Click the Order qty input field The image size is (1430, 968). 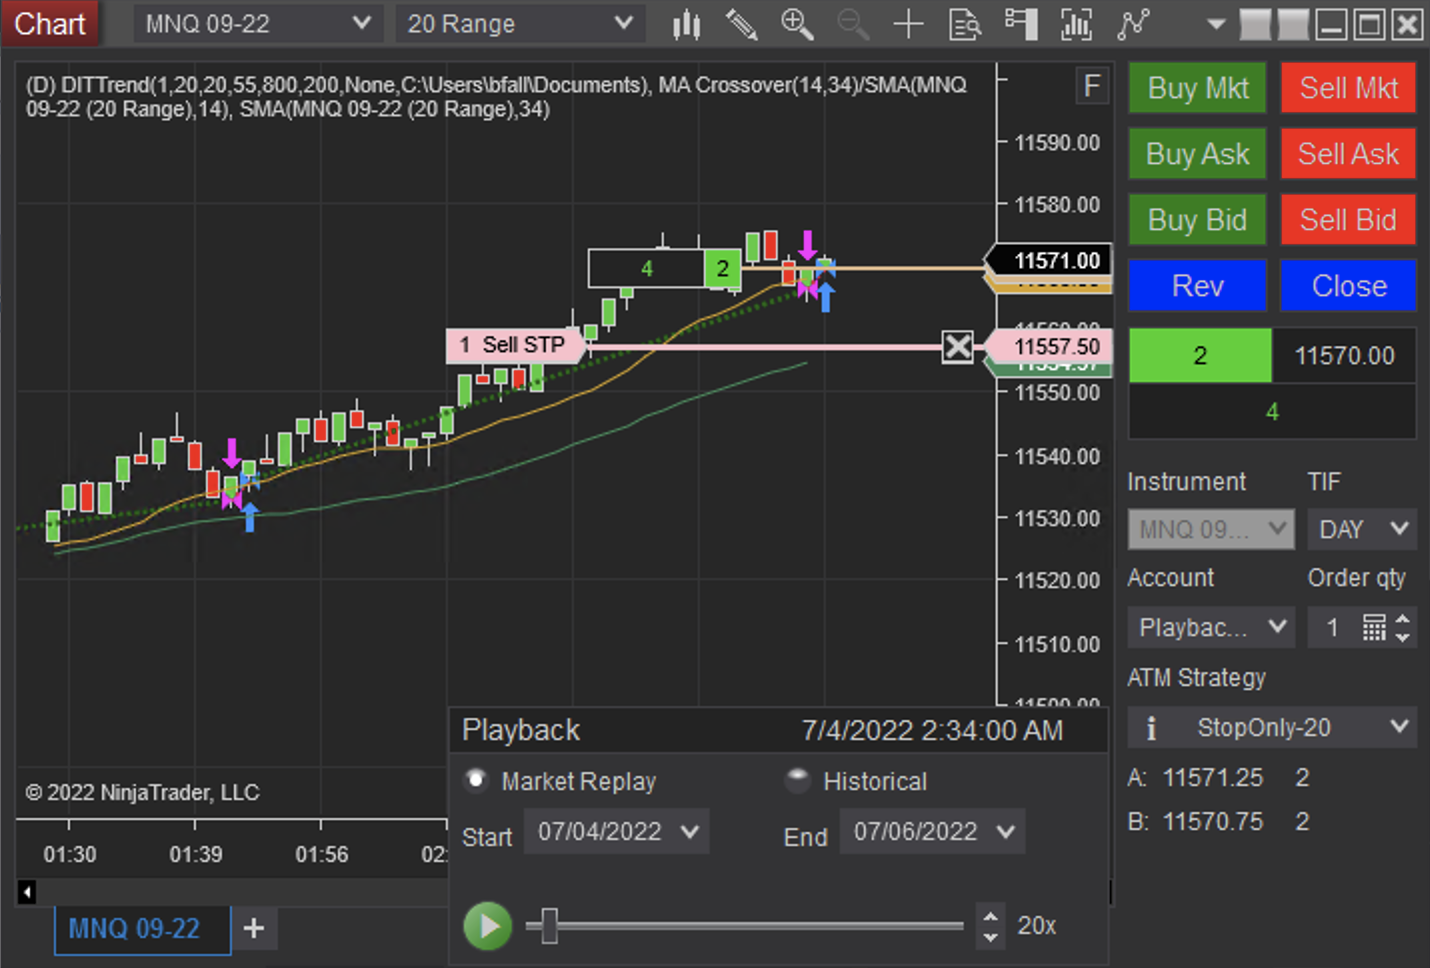1333,627
